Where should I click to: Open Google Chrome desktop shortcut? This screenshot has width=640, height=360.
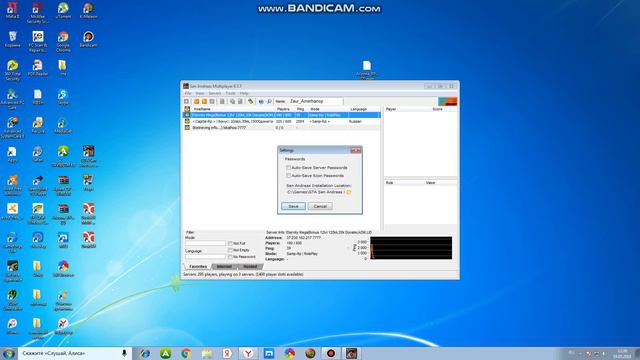pyautogui.click(x=63, y=42)
